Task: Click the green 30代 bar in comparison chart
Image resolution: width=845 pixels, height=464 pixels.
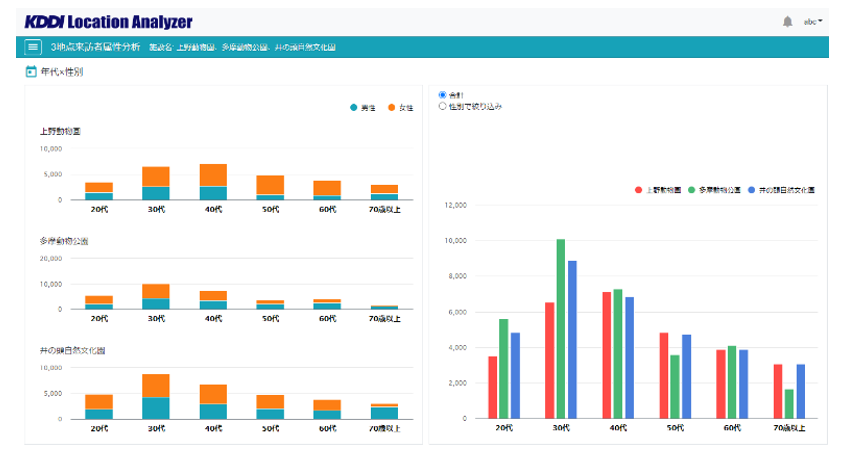Action: 561,328
